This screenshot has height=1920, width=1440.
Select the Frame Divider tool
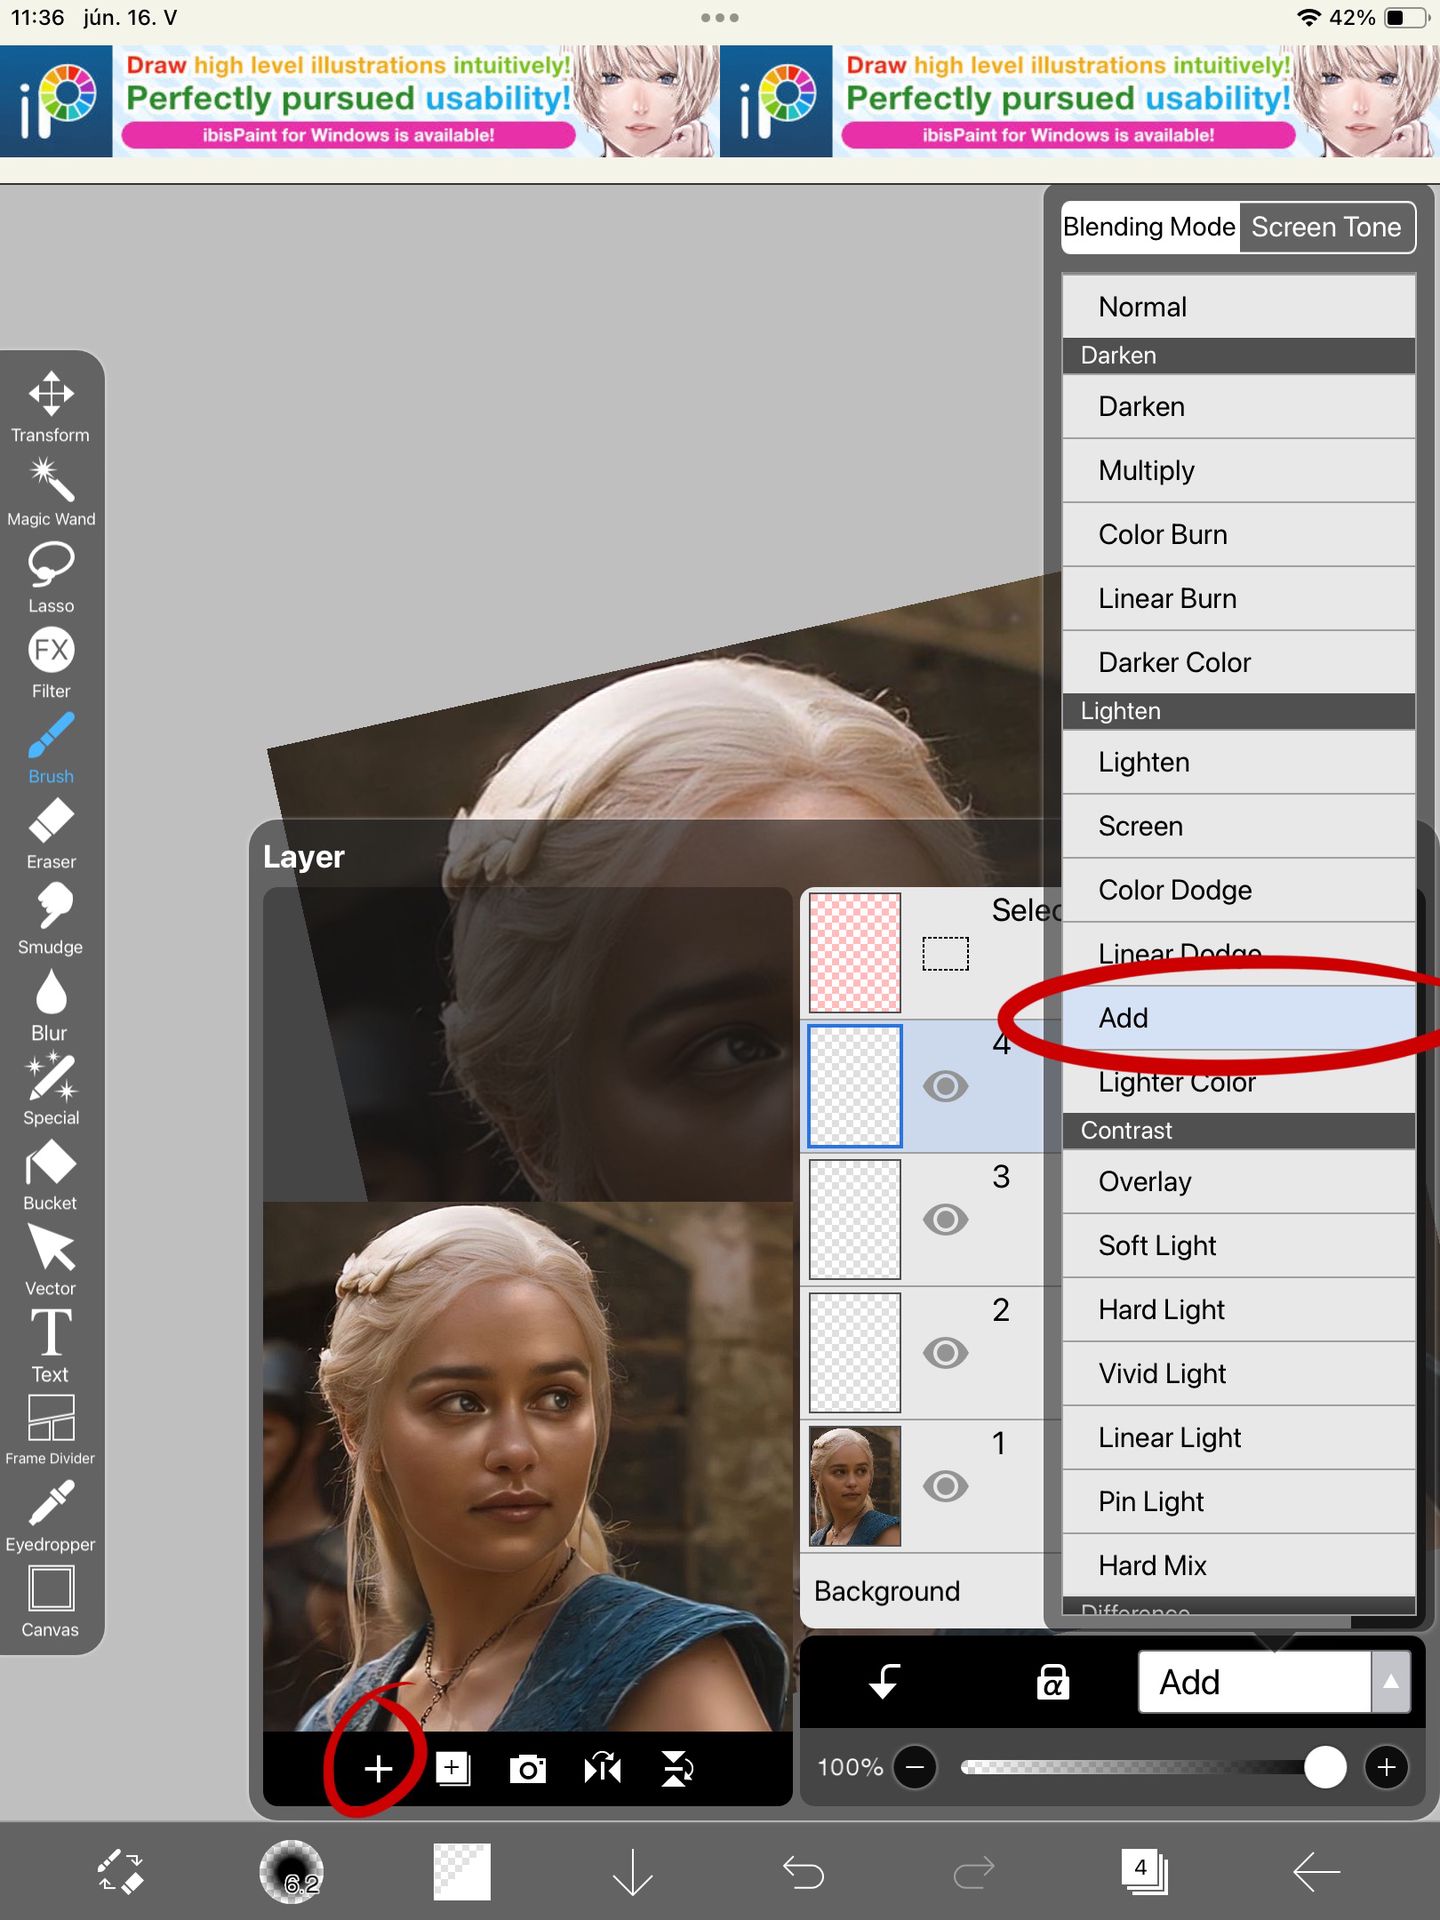tap(51, 1431)
